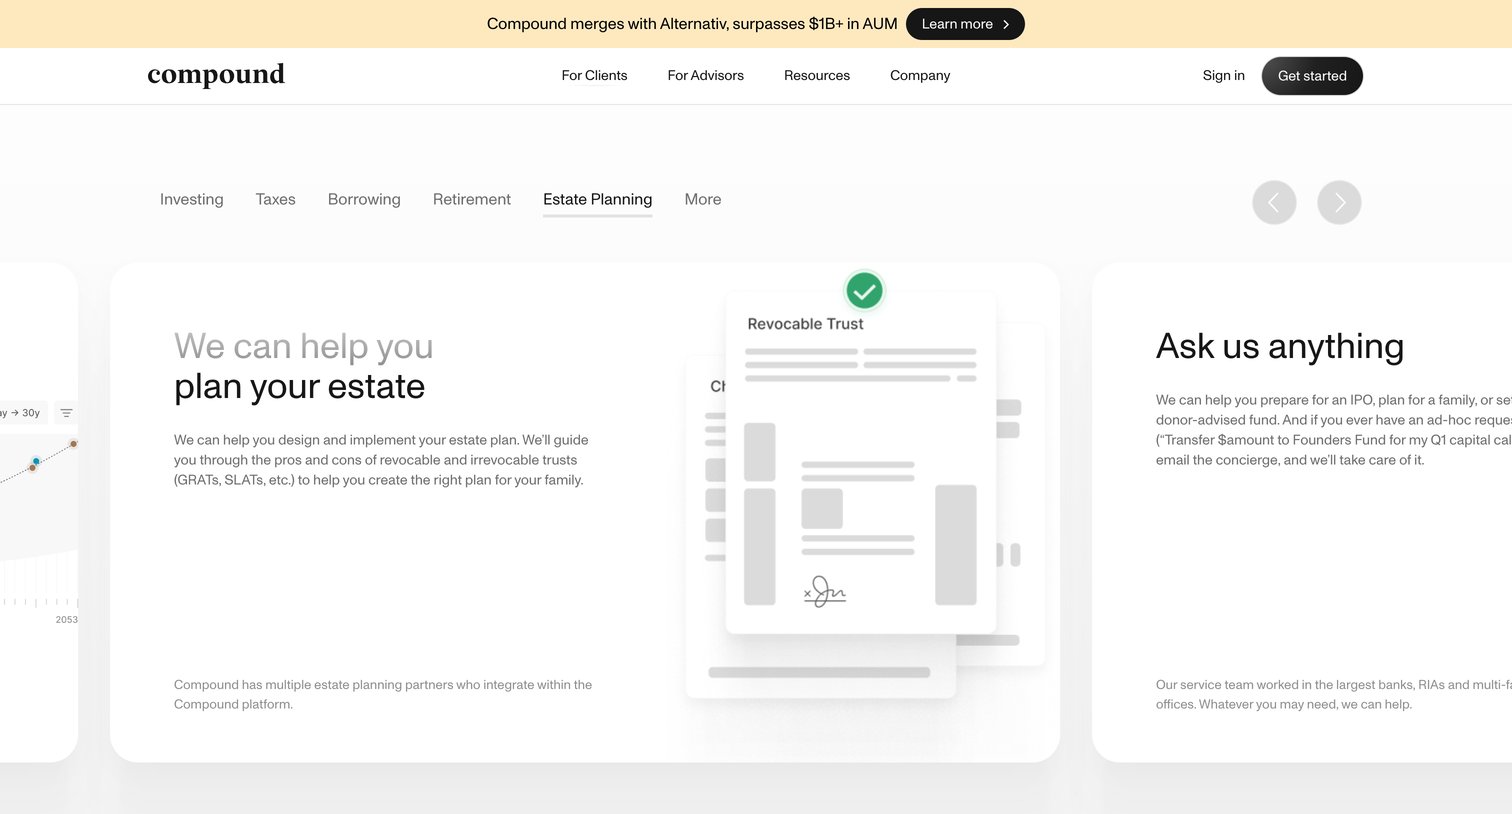Click the 'Ask us anything' heading
This screenshot has width=1512, height=814.
click(x=1280, y=346)
